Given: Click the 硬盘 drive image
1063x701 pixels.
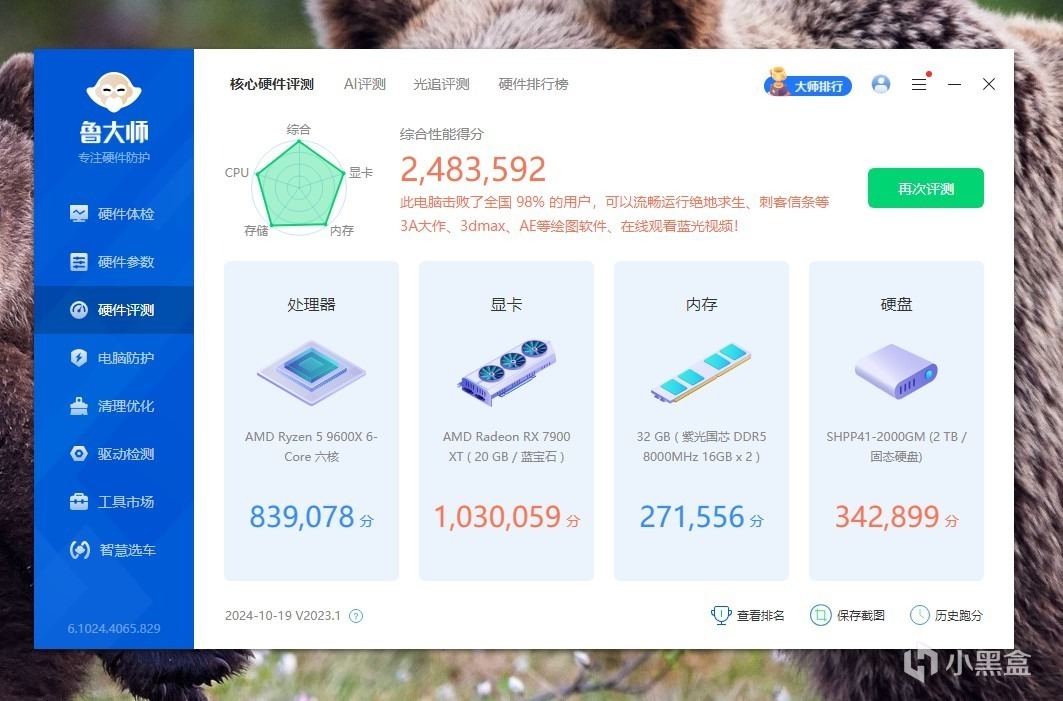Looking at the screenshot, I should click(896, 372).
